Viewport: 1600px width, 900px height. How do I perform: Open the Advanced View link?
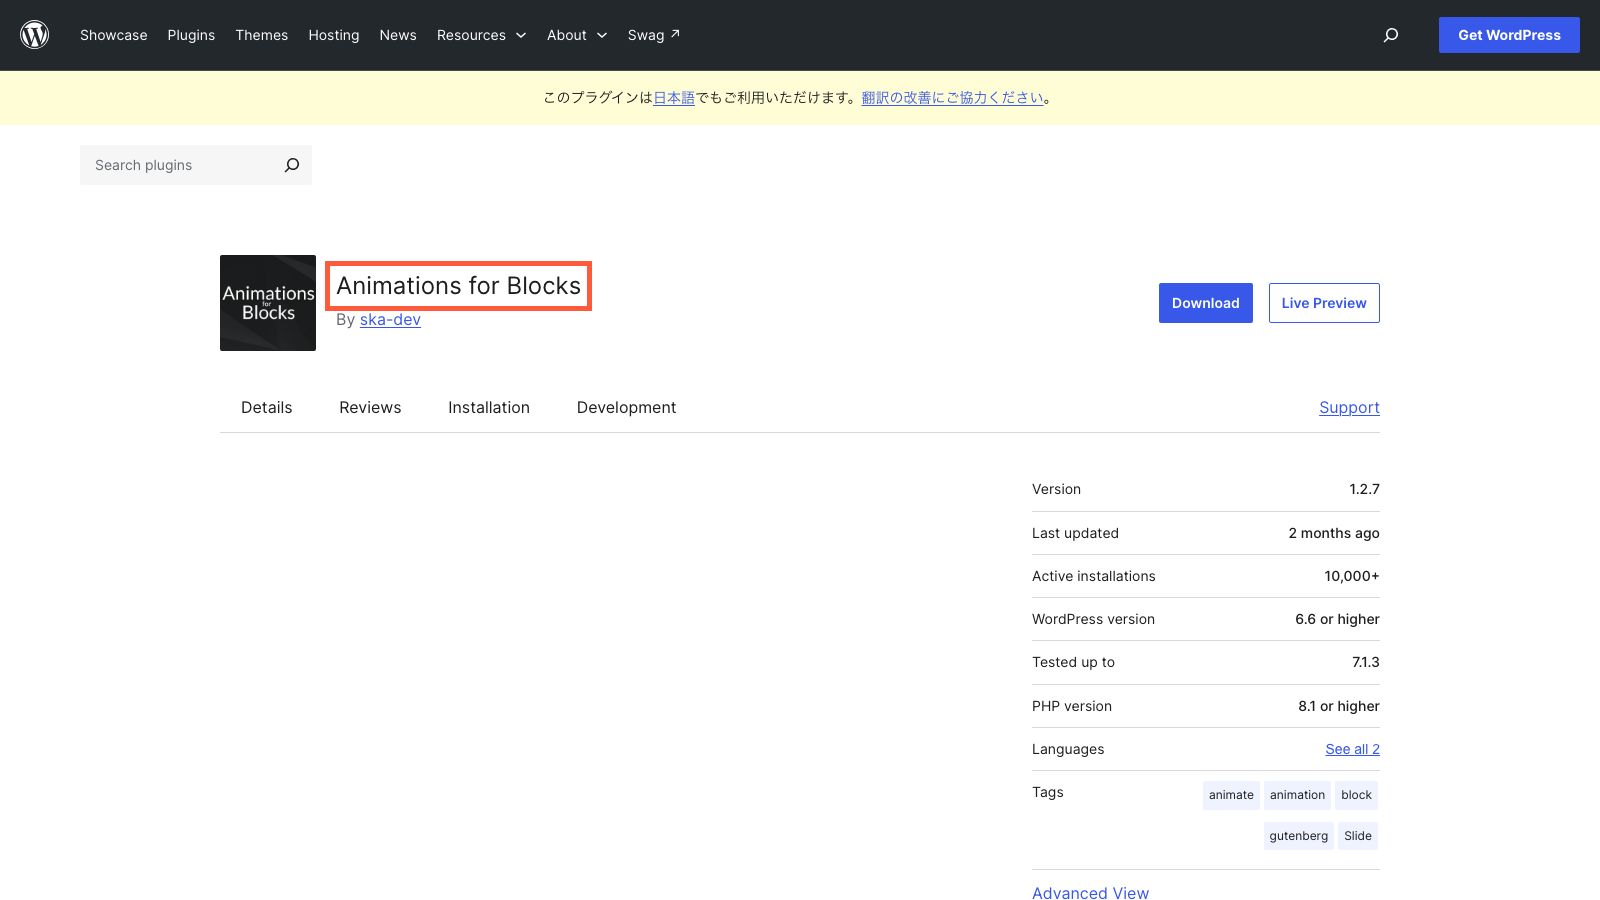point(1091,893)
